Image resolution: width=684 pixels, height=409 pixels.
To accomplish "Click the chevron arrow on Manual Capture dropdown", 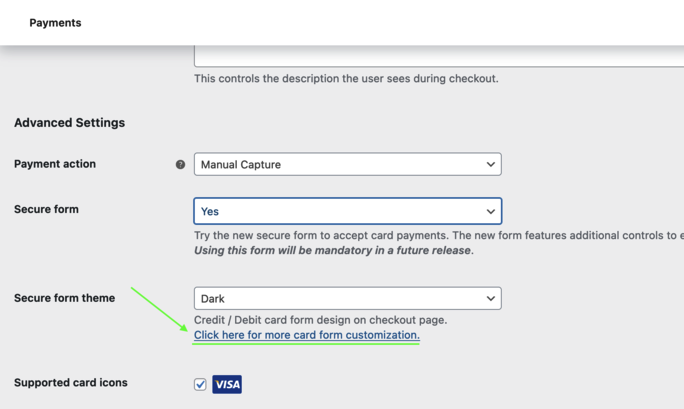I will (x=490, y=165).
